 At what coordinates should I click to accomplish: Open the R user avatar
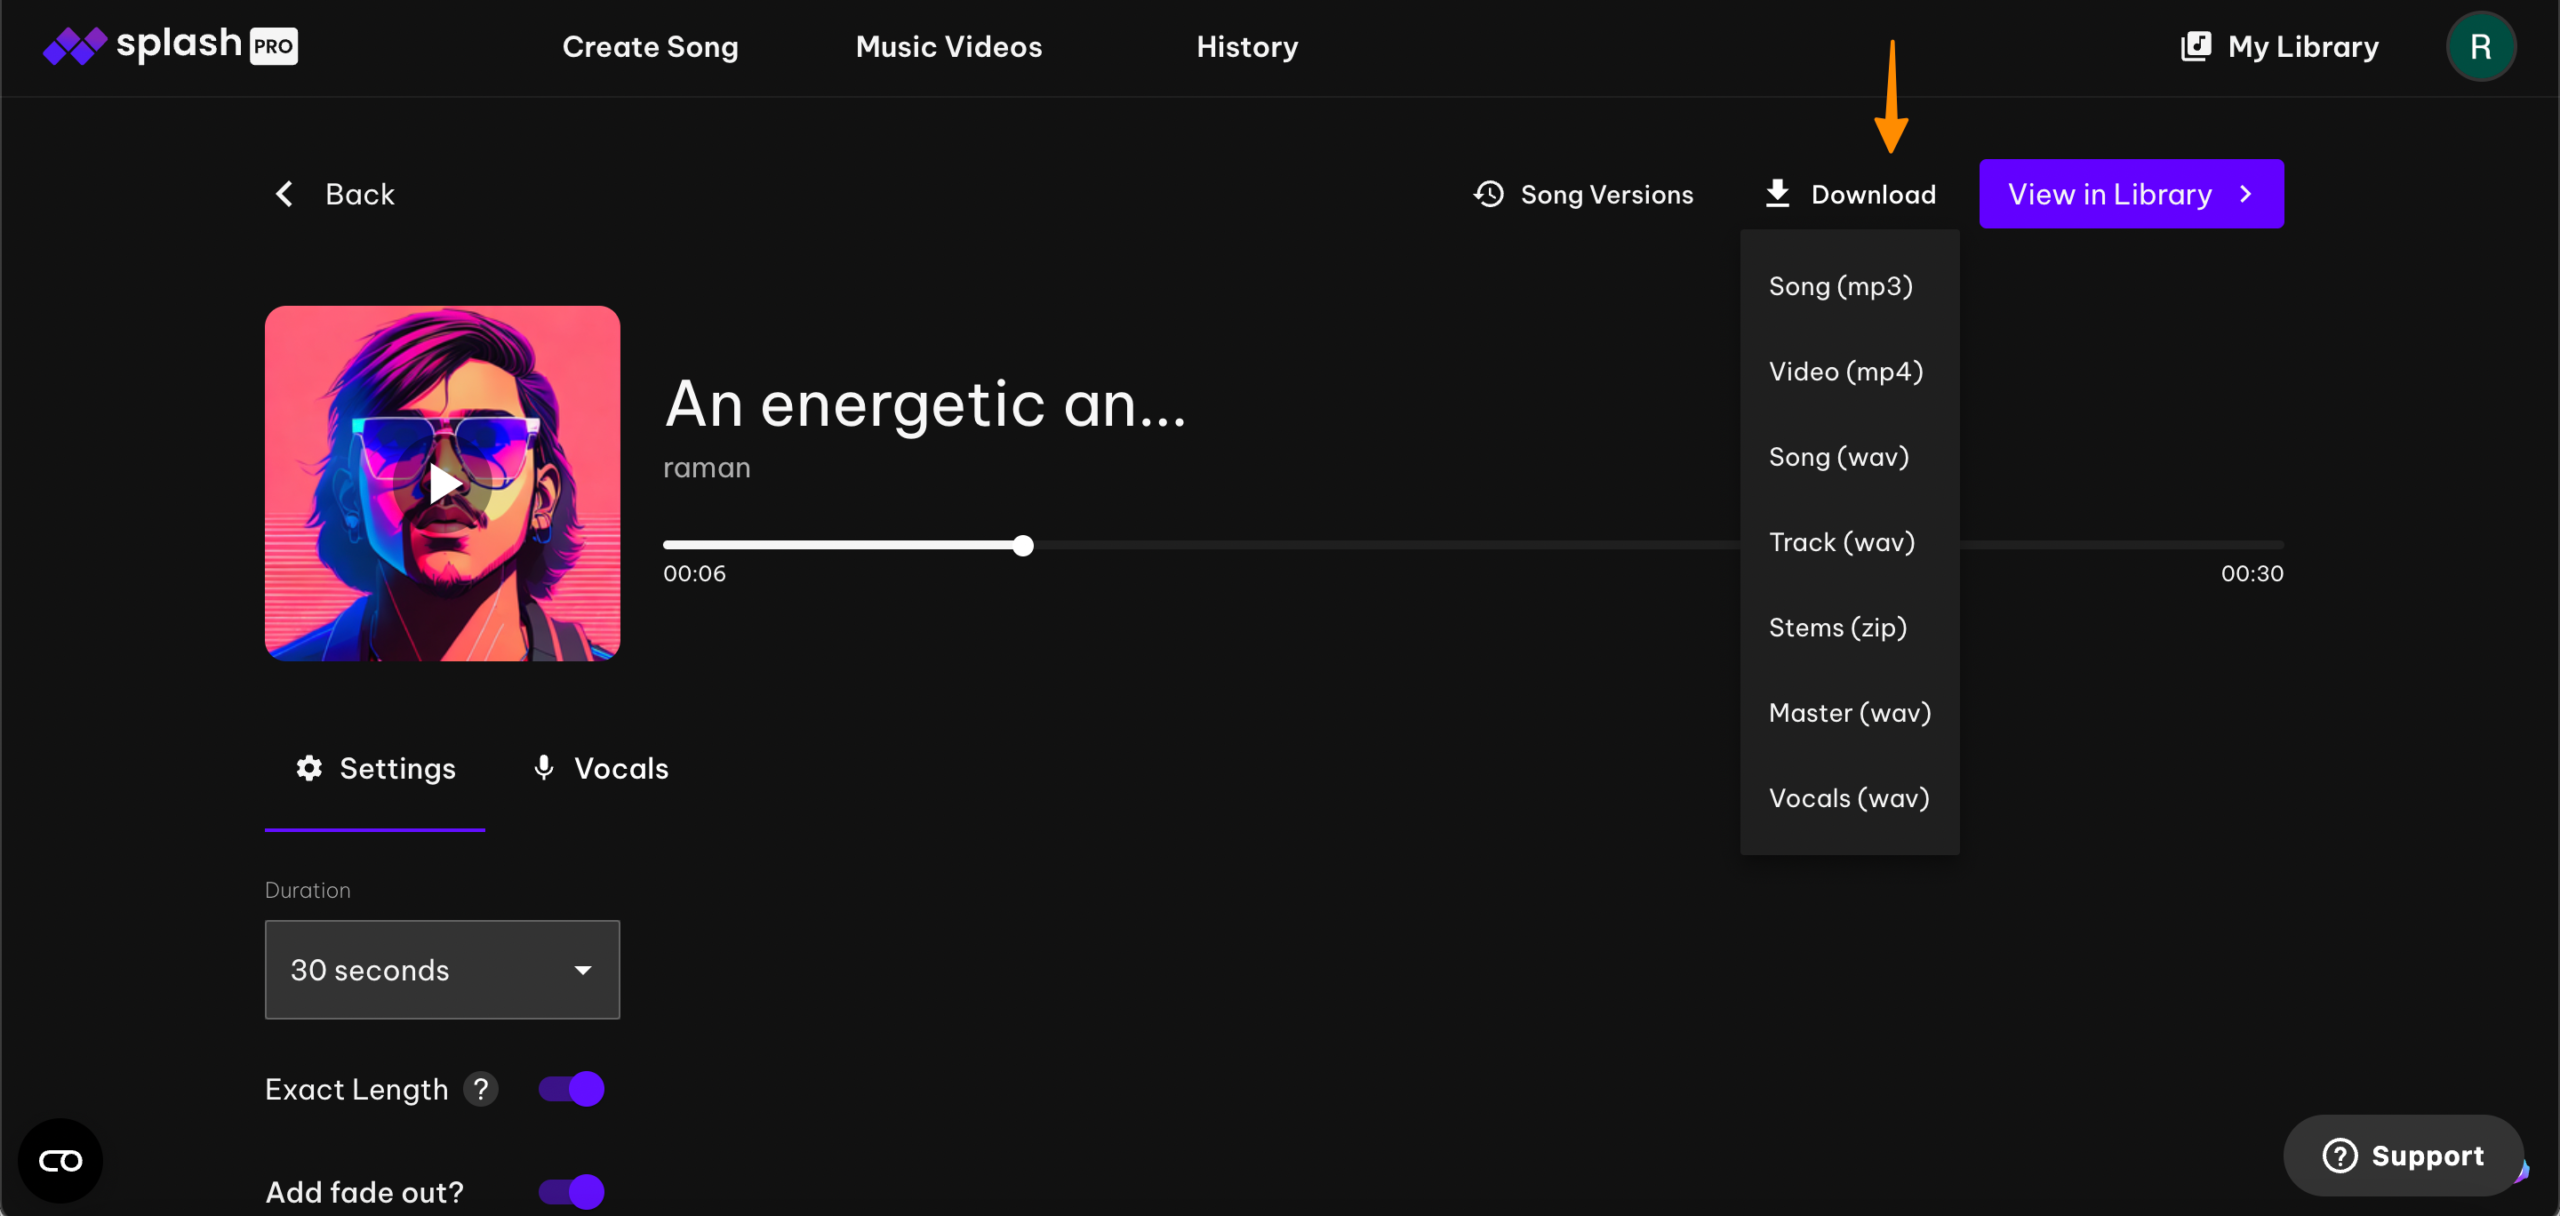point(2480,46)
